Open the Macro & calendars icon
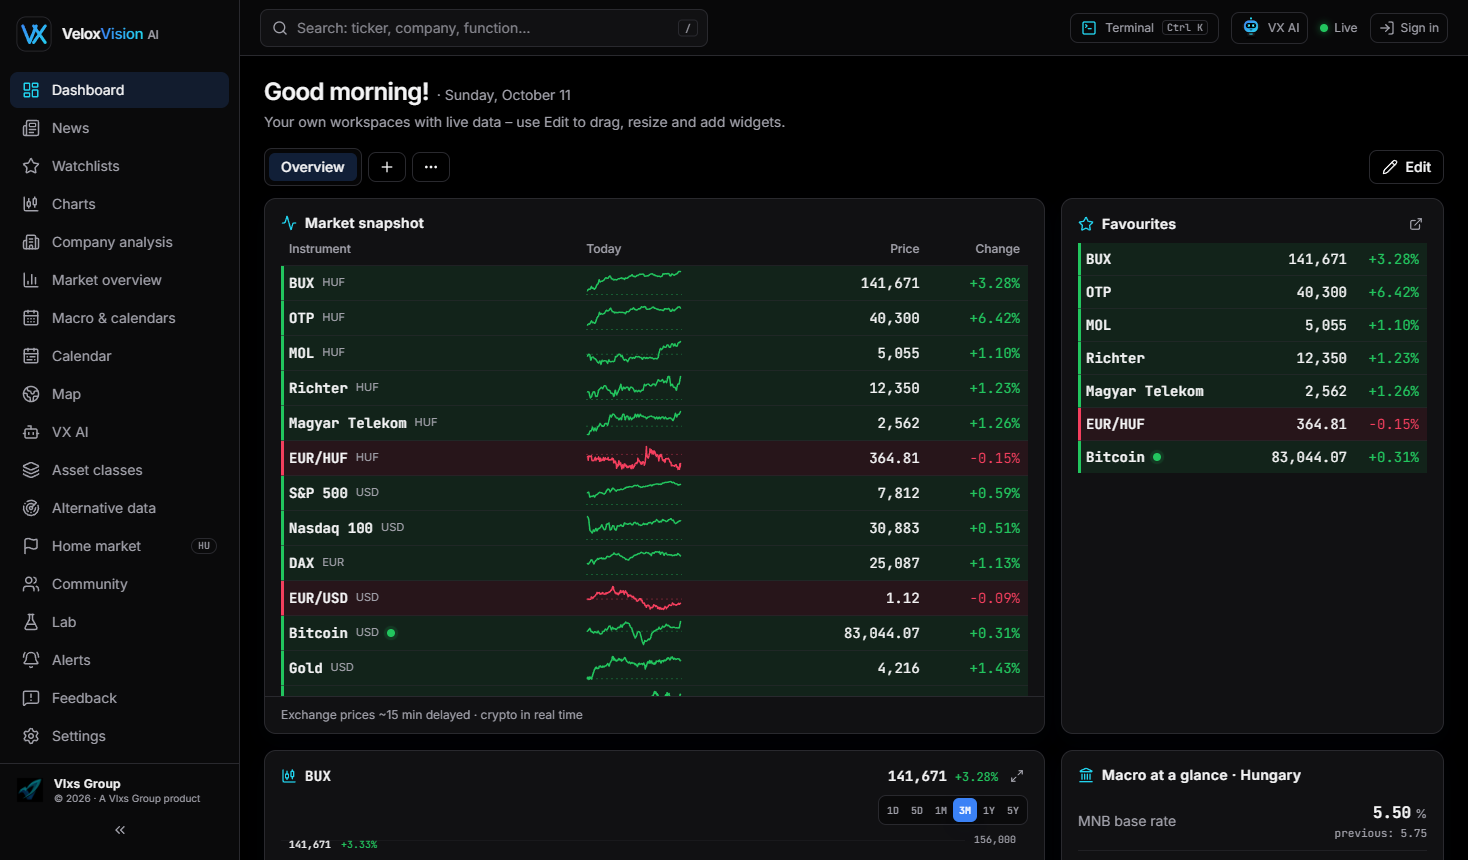Image resolution: width=1468 pixels, height=860 pixels. coord(31,318)
